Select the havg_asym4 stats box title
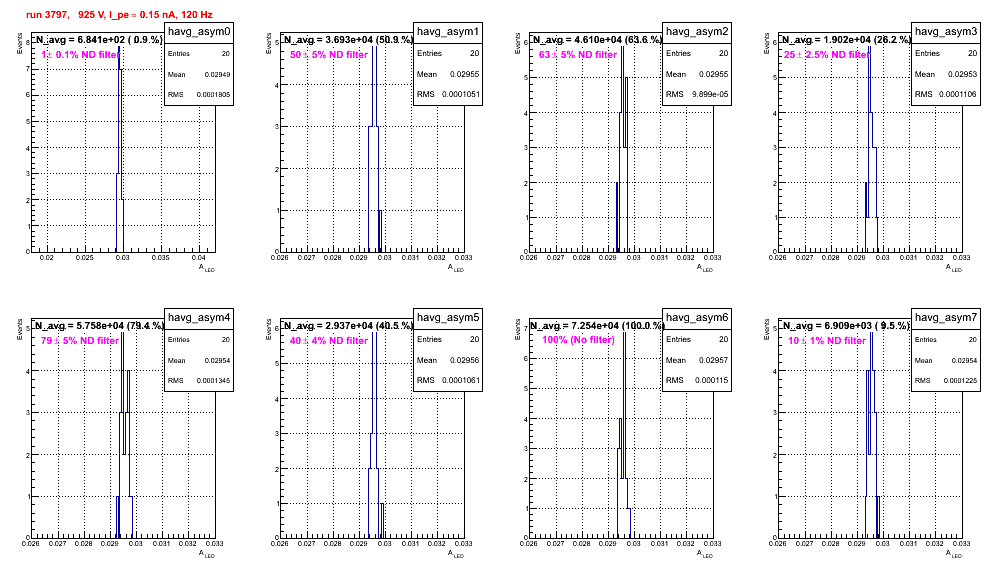Viewport: 996px width, 572px height. [x=199, y=318]
